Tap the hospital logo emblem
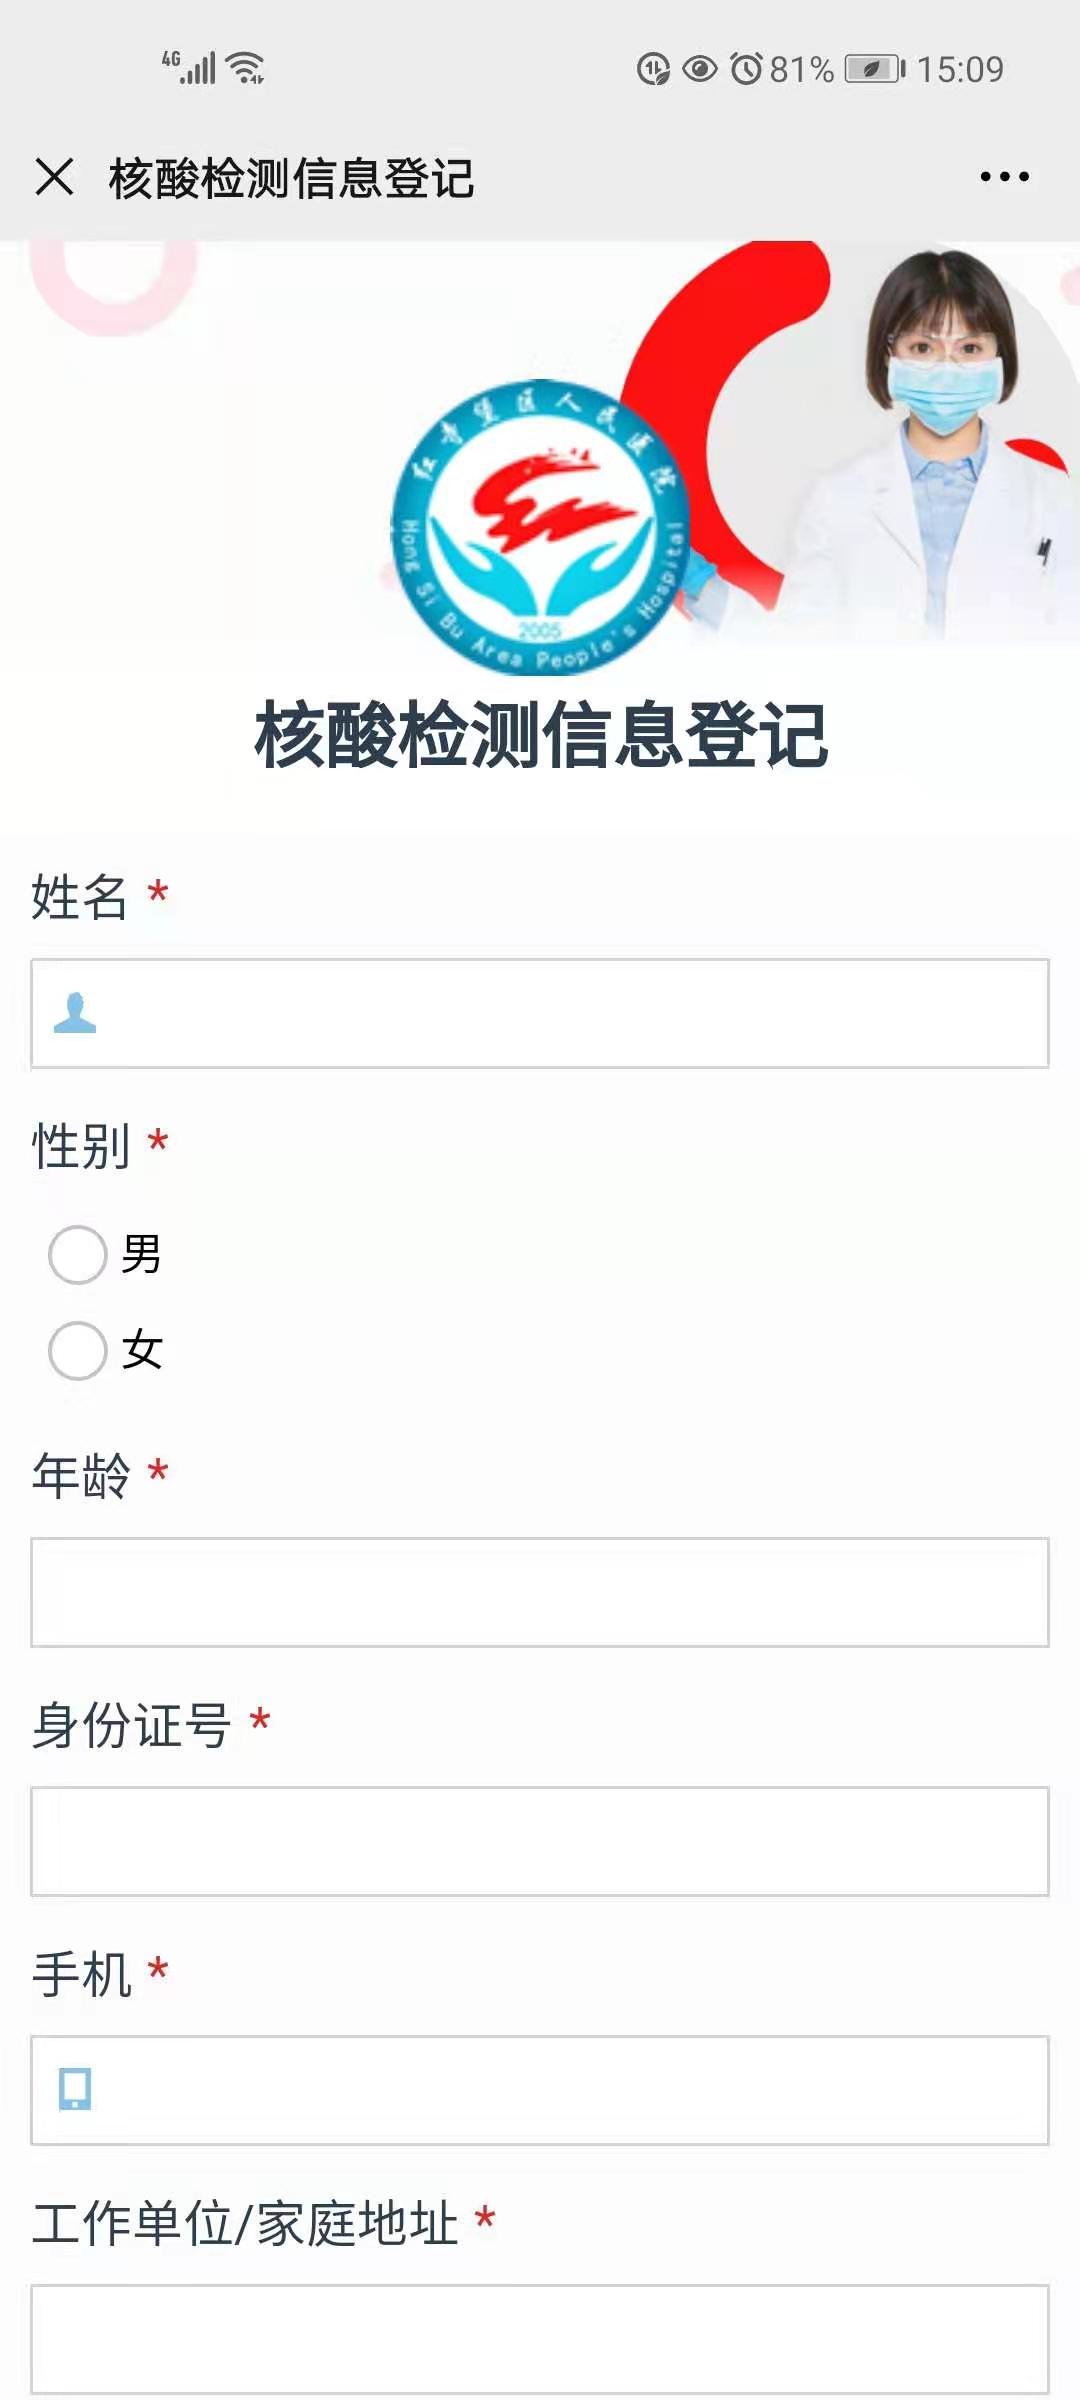The width and height of the screenshot is (1080, 2400). (x=540, y=525)
